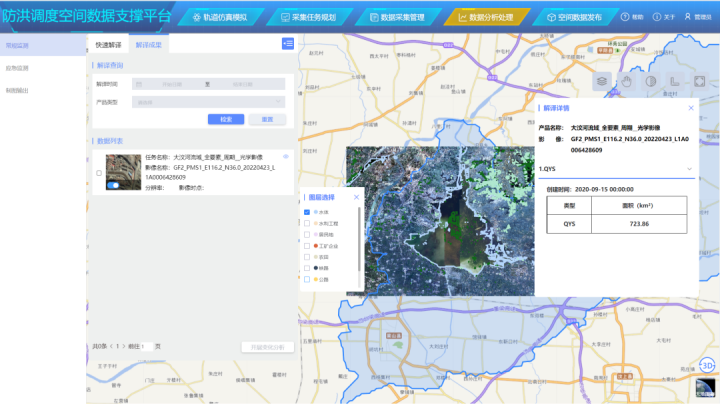The height and width of the screenshot is (404, 720).
Task: Click the half-circle contrast map tool
Action: coord(650,82)
